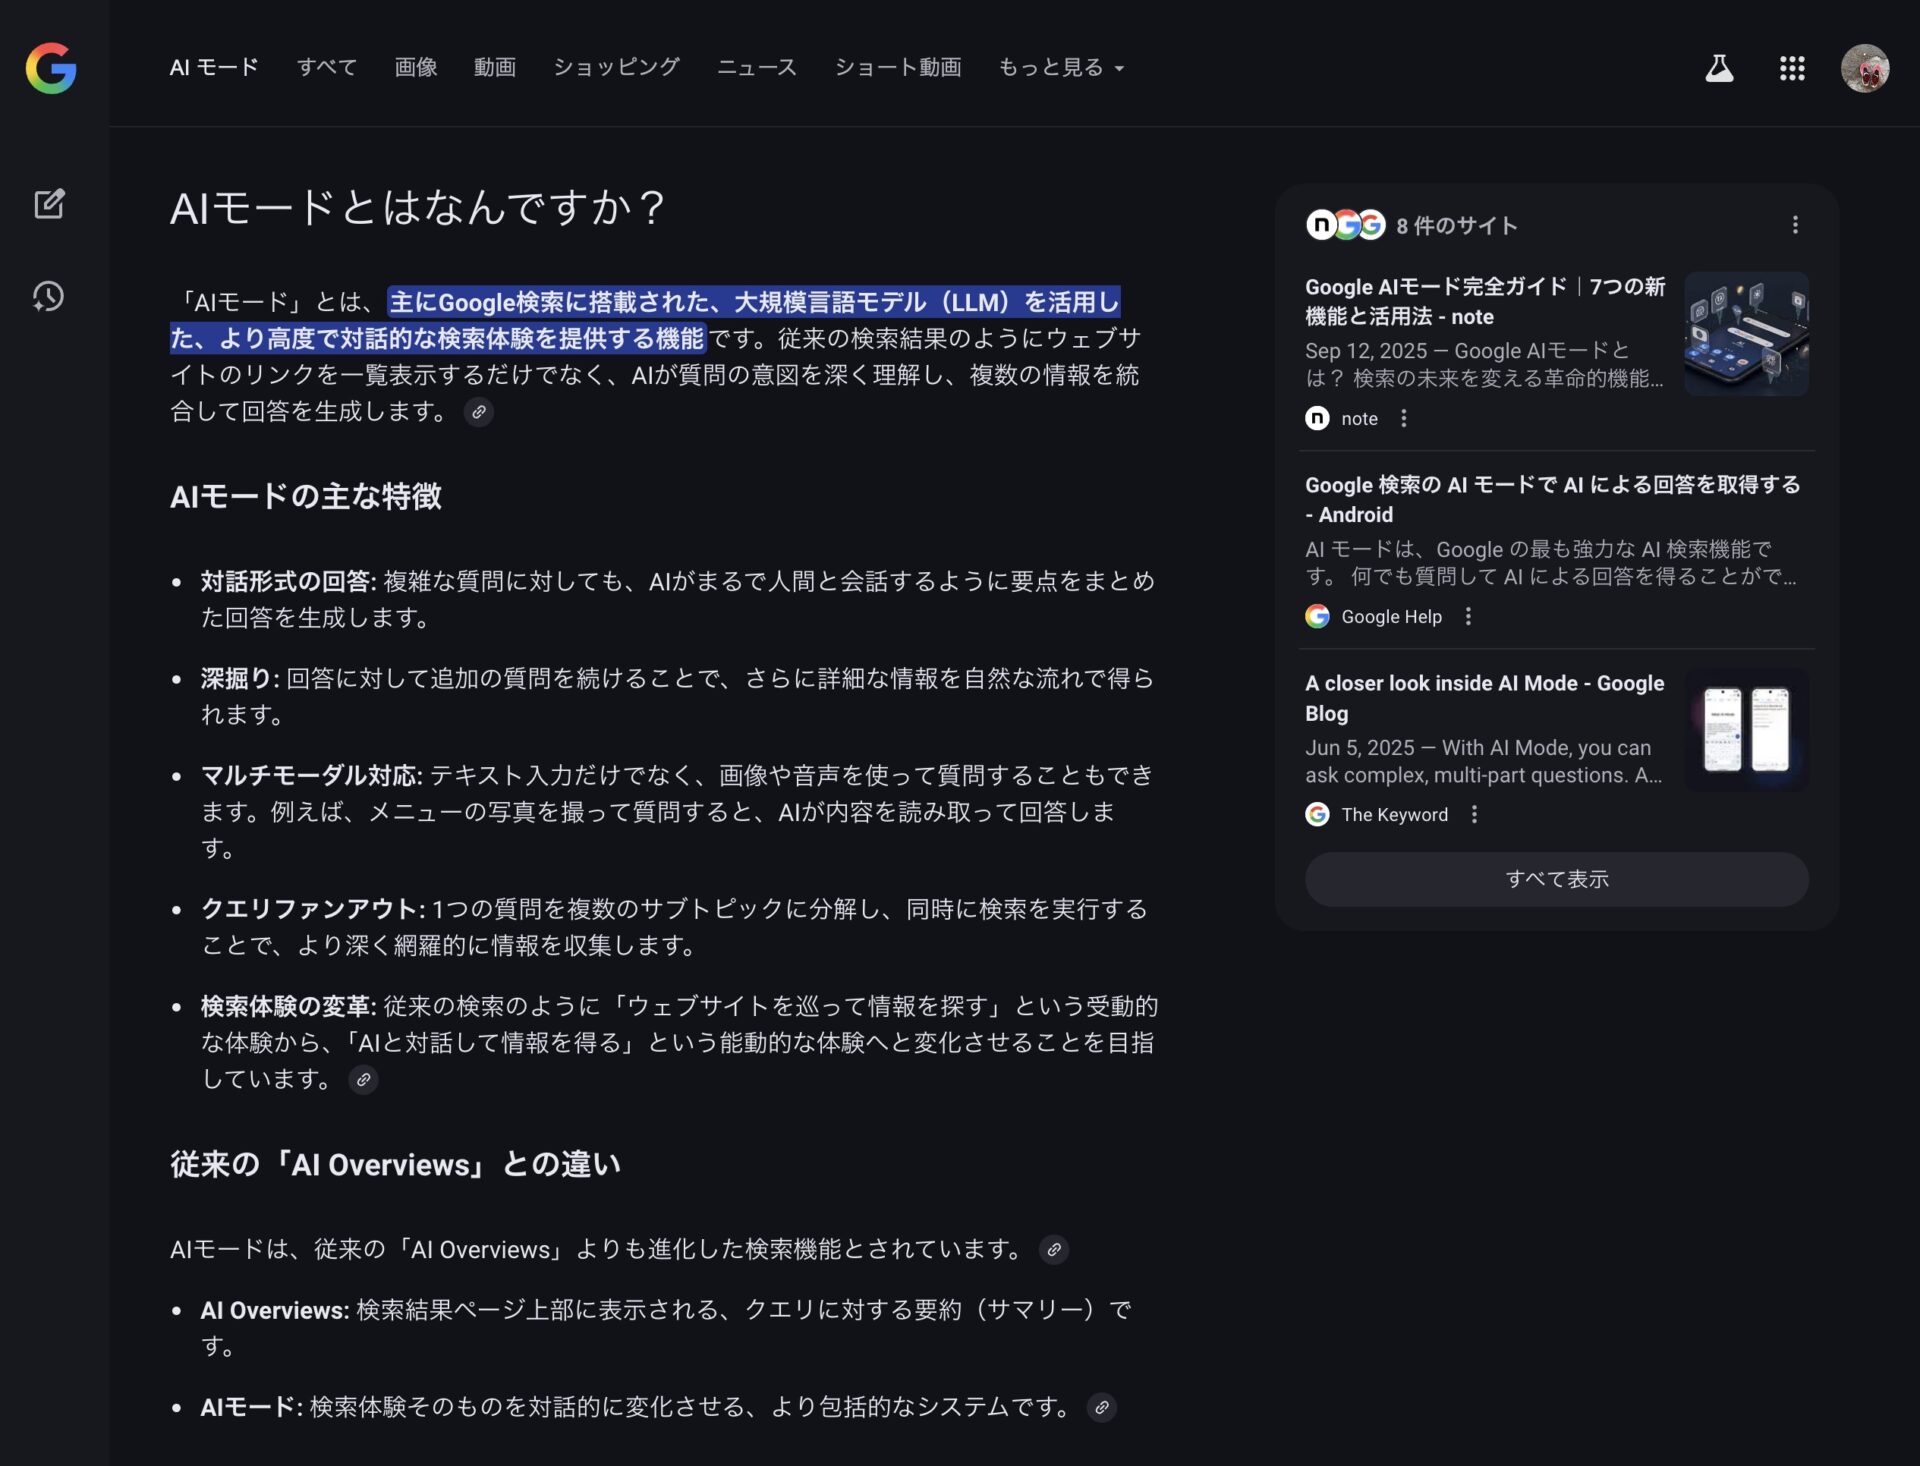Click the マルチモーダル対応 bullet label

(312, 775)
